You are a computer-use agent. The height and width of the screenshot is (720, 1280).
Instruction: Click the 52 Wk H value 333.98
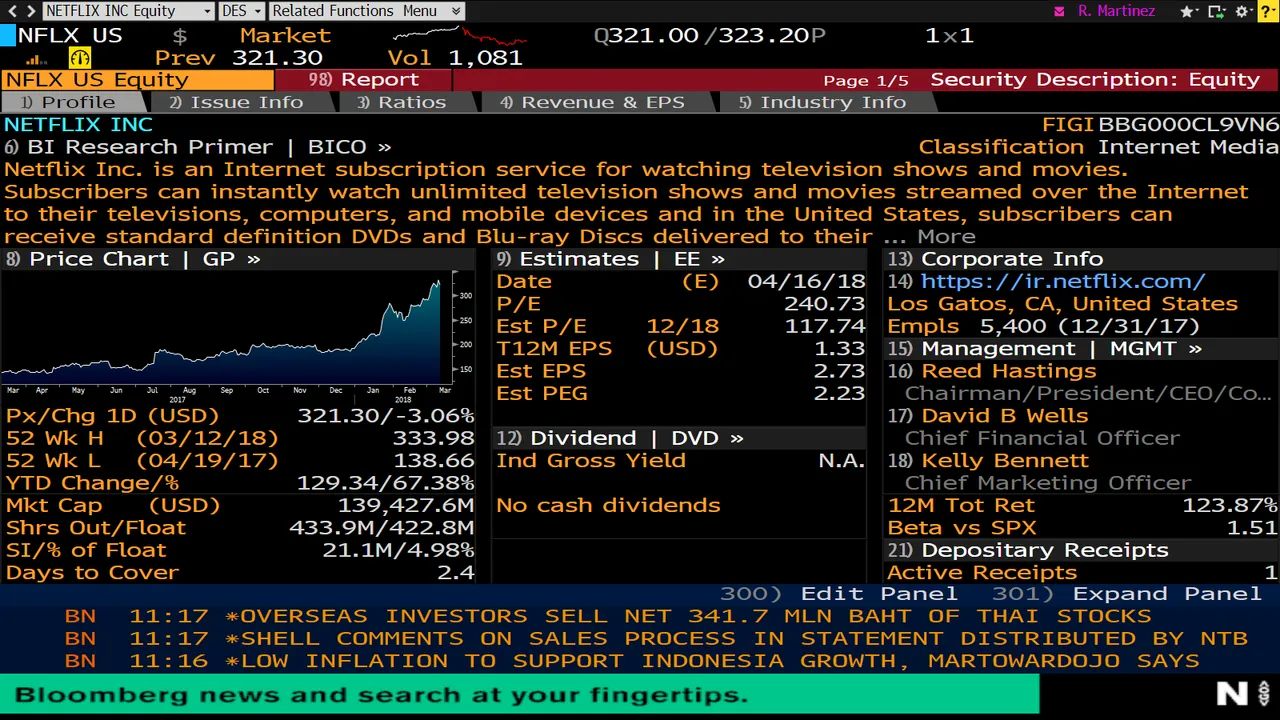[x=433, y=438]
